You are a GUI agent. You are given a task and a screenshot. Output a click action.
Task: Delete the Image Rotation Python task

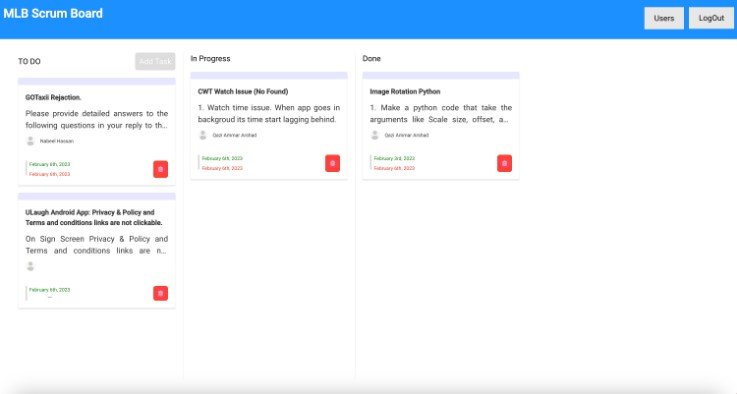pos(504,163)
